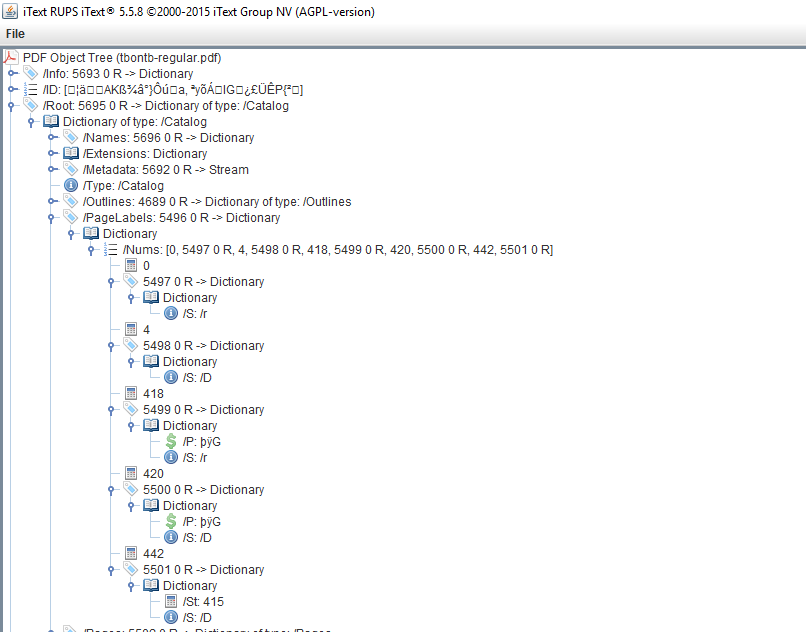Screen dimensions: 806x632
Task: Select the Dictionary label under /PageLabels
Action: [130, 233]
